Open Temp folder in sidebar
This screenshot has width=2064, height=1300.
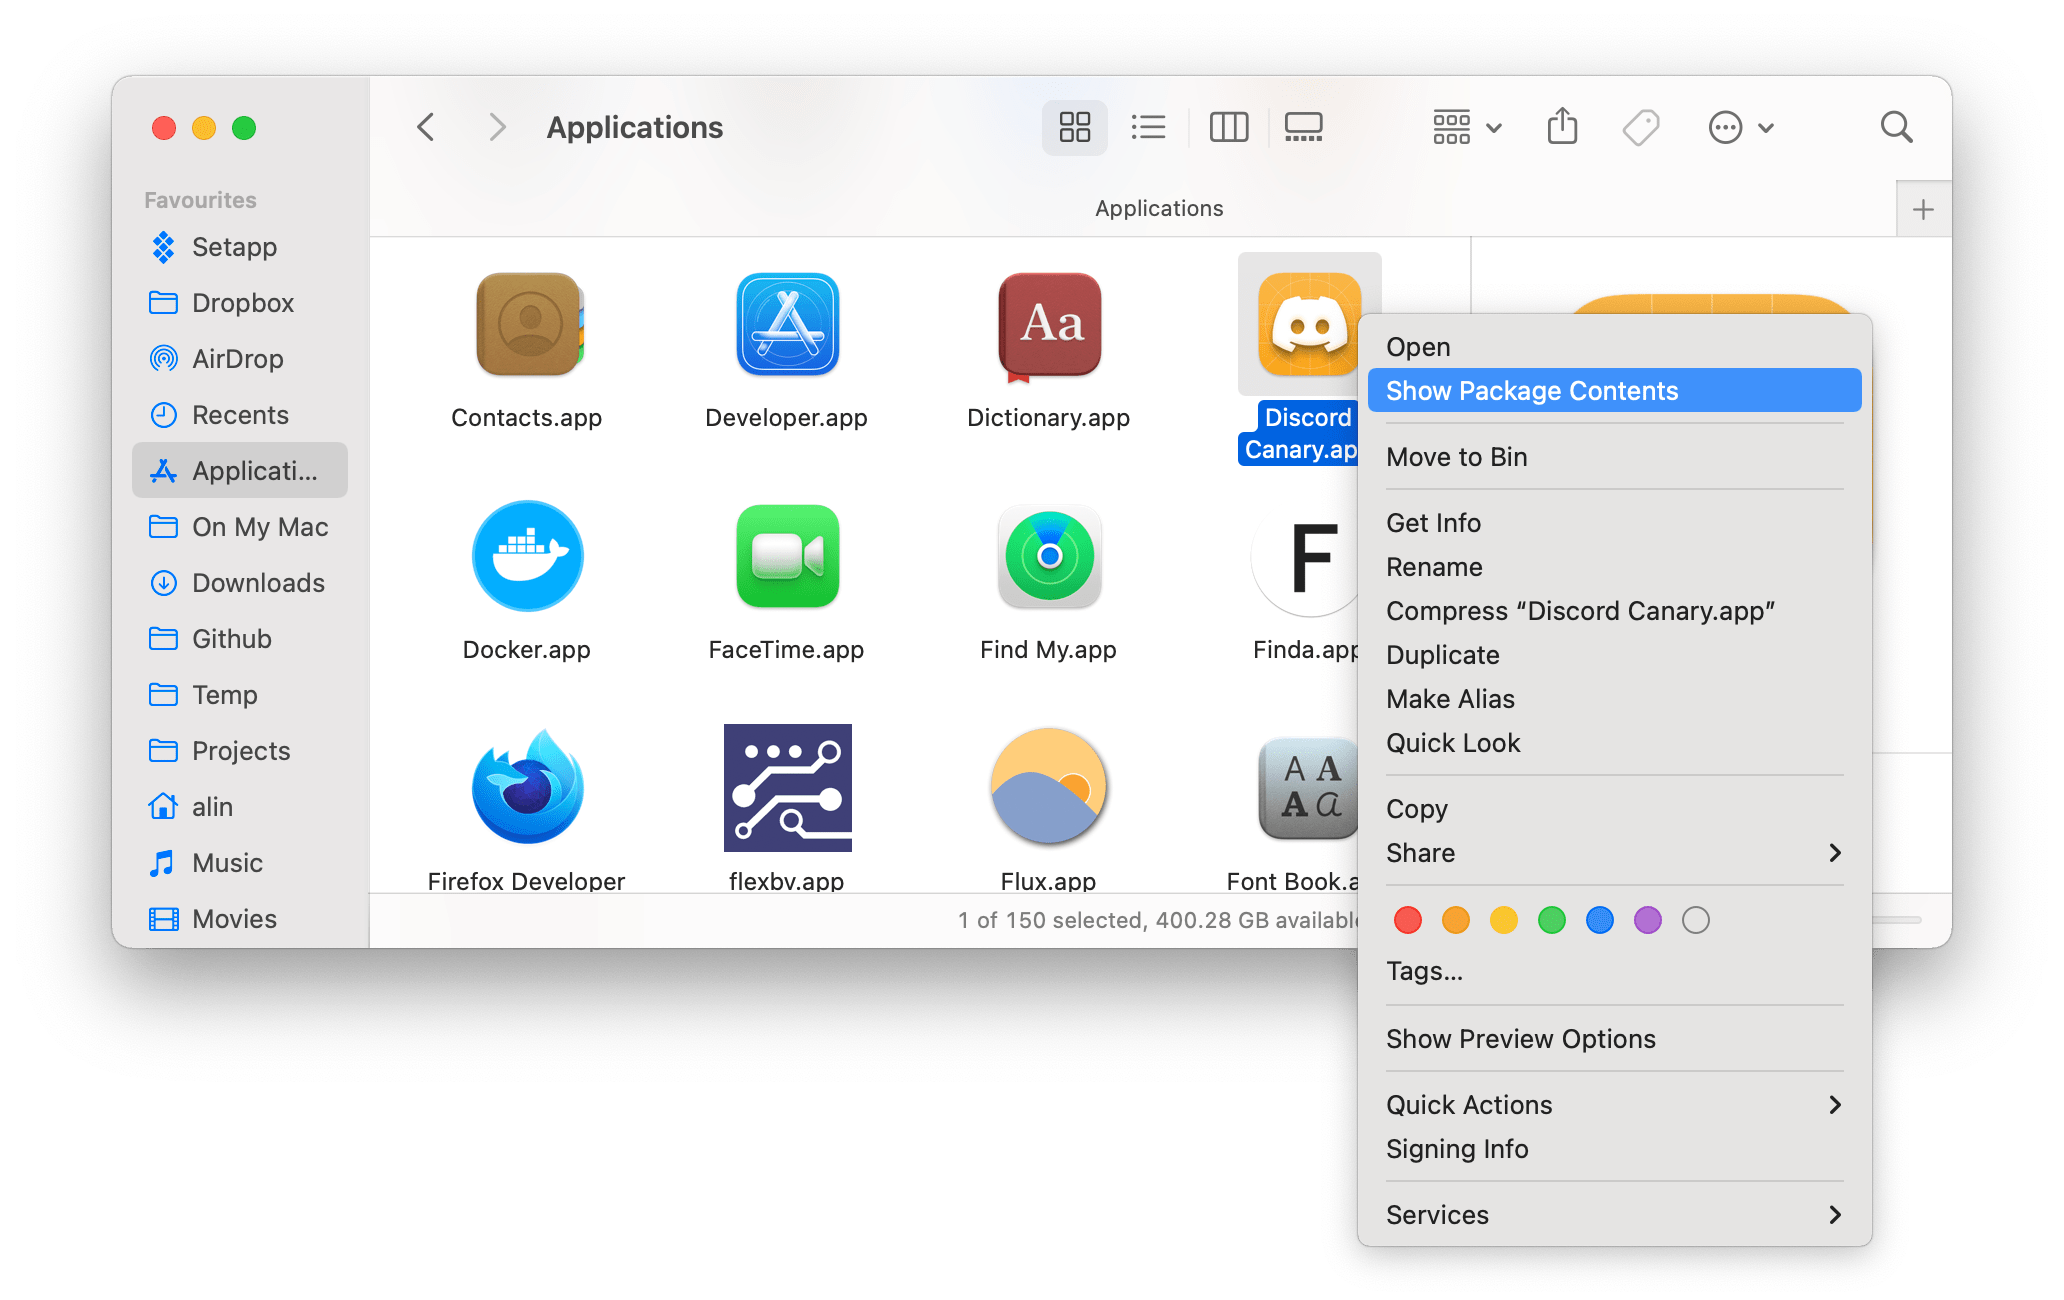240,695
